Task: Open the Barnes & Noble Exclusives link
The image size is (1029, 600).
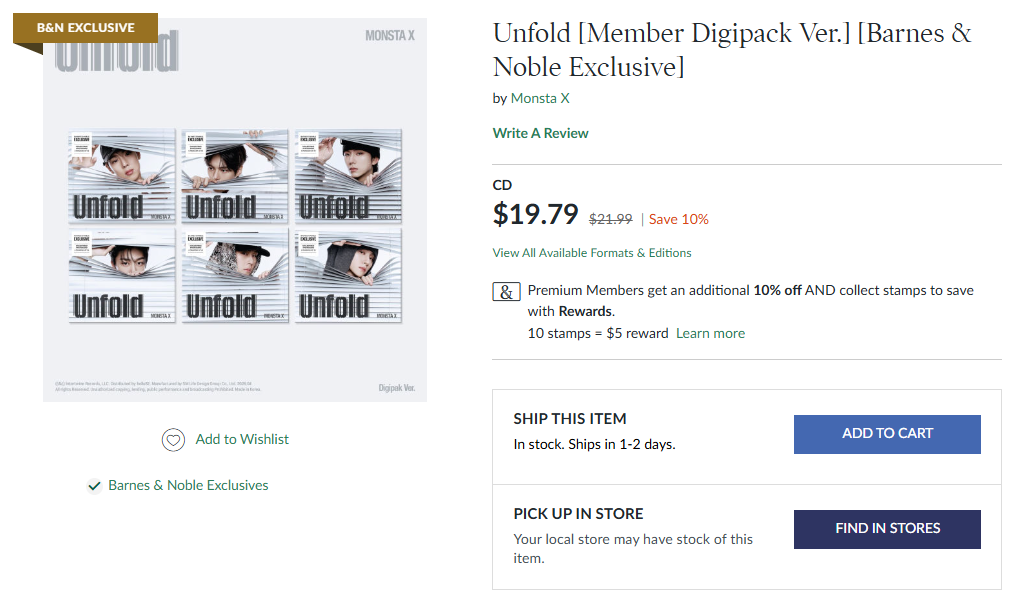Action: (188, 486)
